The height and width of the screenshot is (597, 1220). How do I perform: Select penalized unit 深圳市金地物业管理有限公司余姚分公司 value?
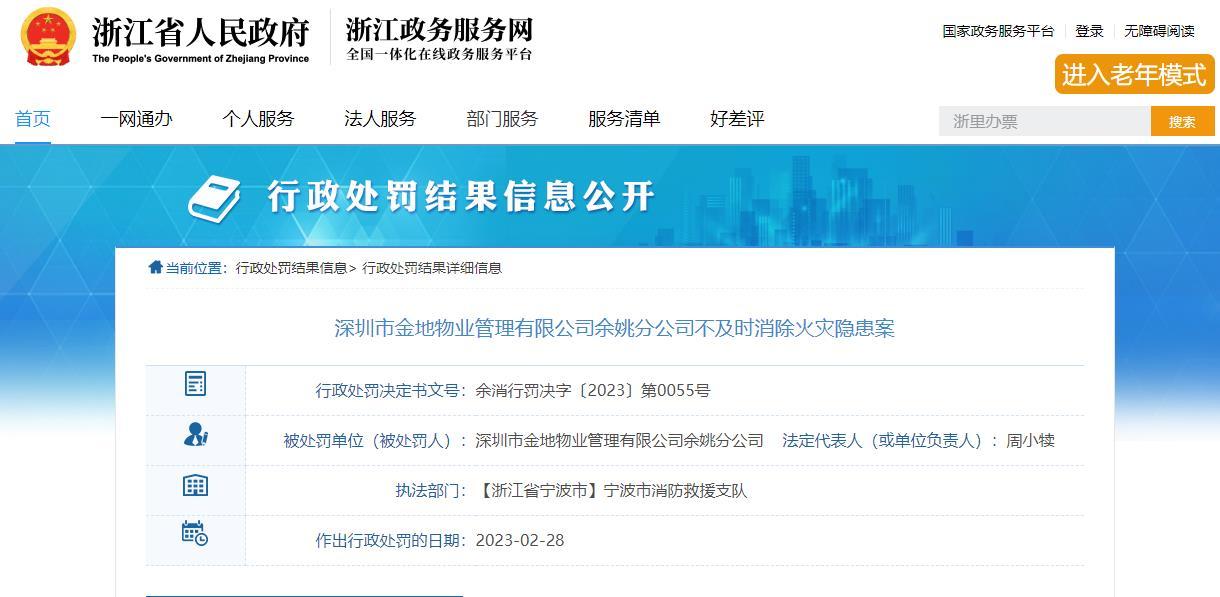pyautogui.click(x=620, y=440)
